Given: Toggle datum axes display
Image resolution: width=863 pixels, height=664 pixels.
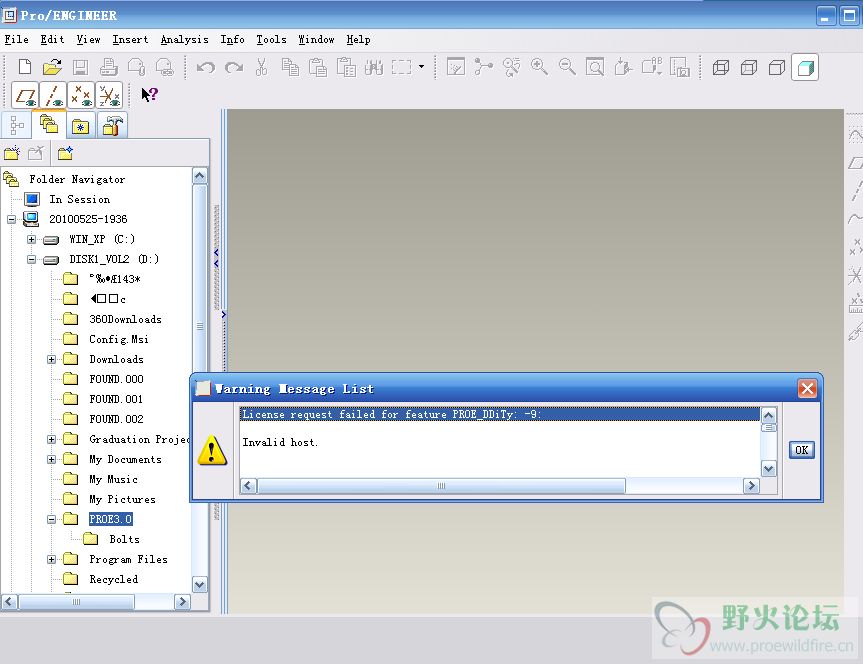Looking at the screenshot, I should pos(53,95).
